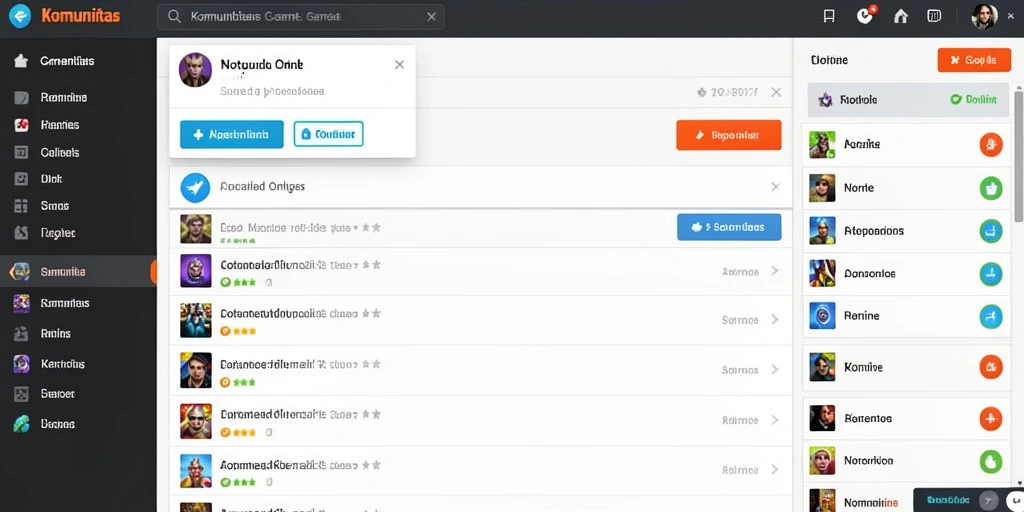This screenshot has height=512, width=1024.
Task: Expand the bottom-right chat widget arrow
Action: pyautogui.click(x=990, y=500)
